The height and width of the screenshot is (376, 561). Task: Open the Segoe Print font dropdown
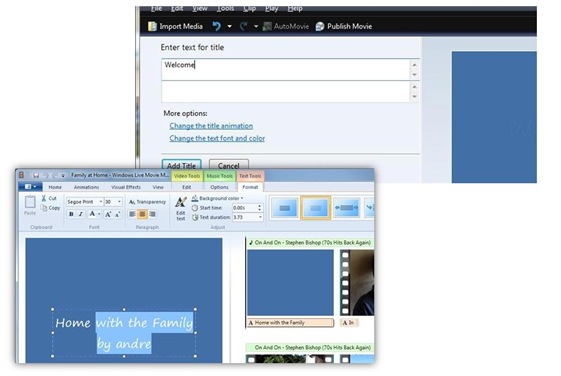(84, 202)
